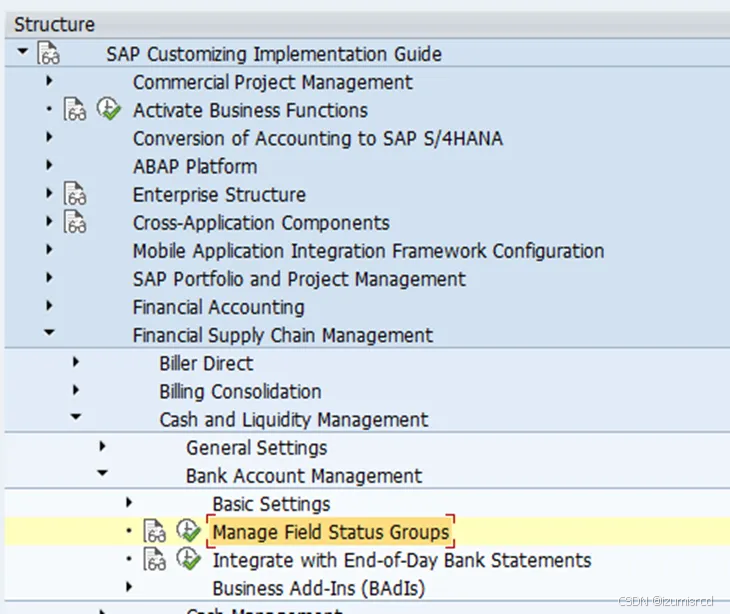Image resolution: width=730 pixels, height=614 pixels.
Task: Click documentation icon beside SAP Customizing Implementation Guide
Action: (49, 54)
